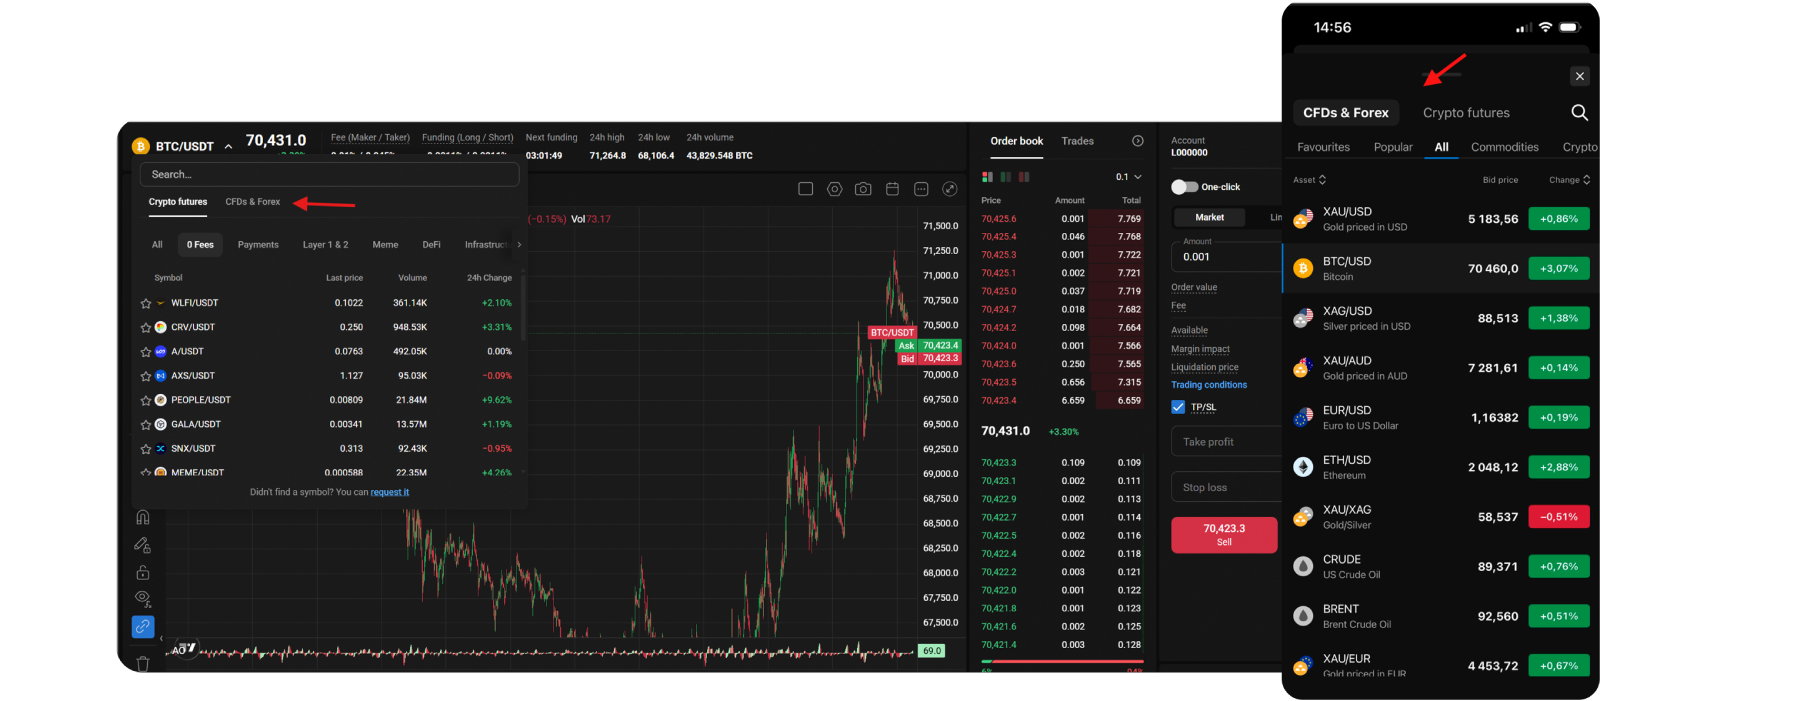Image resolution: width=1800 pixels, height=701 pixels.
Task: Click the blue link sync icon
Action: pyautogui.click(x=143, y=627)
